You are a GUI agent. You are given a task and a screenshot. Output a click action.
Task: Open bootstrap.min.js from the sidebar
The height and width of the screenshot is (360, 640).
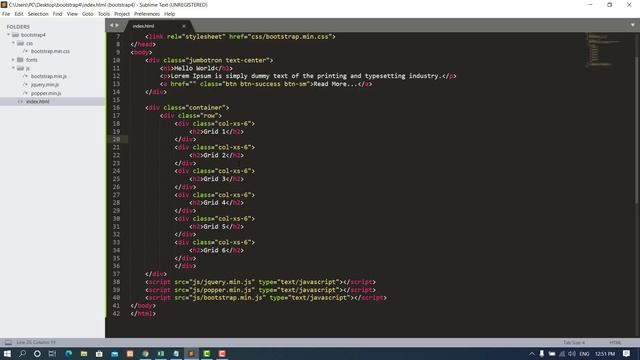pos(49,76)
